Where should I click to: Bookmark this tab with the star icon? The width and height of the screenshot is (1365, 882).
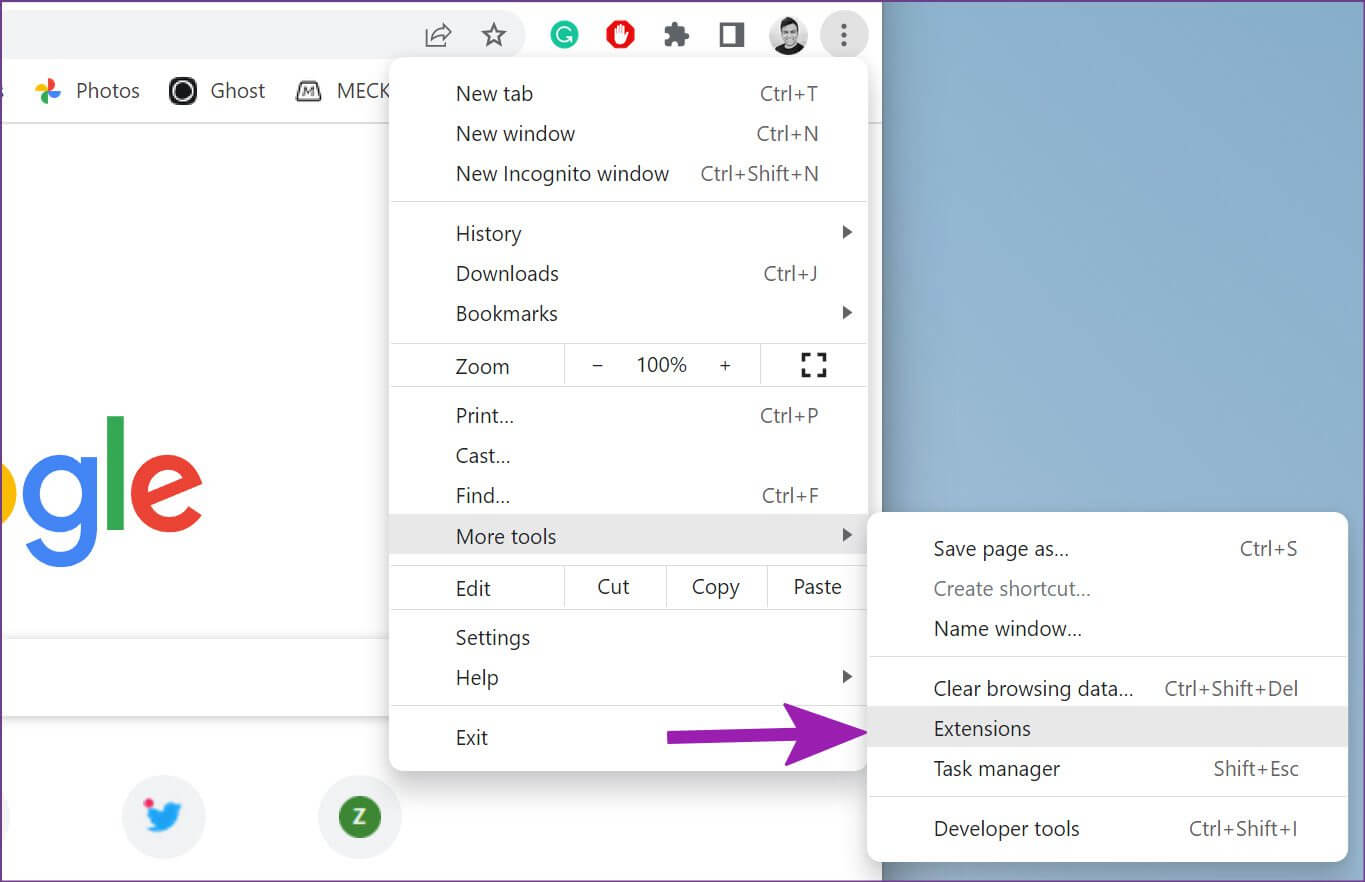[x=494, y=36]
